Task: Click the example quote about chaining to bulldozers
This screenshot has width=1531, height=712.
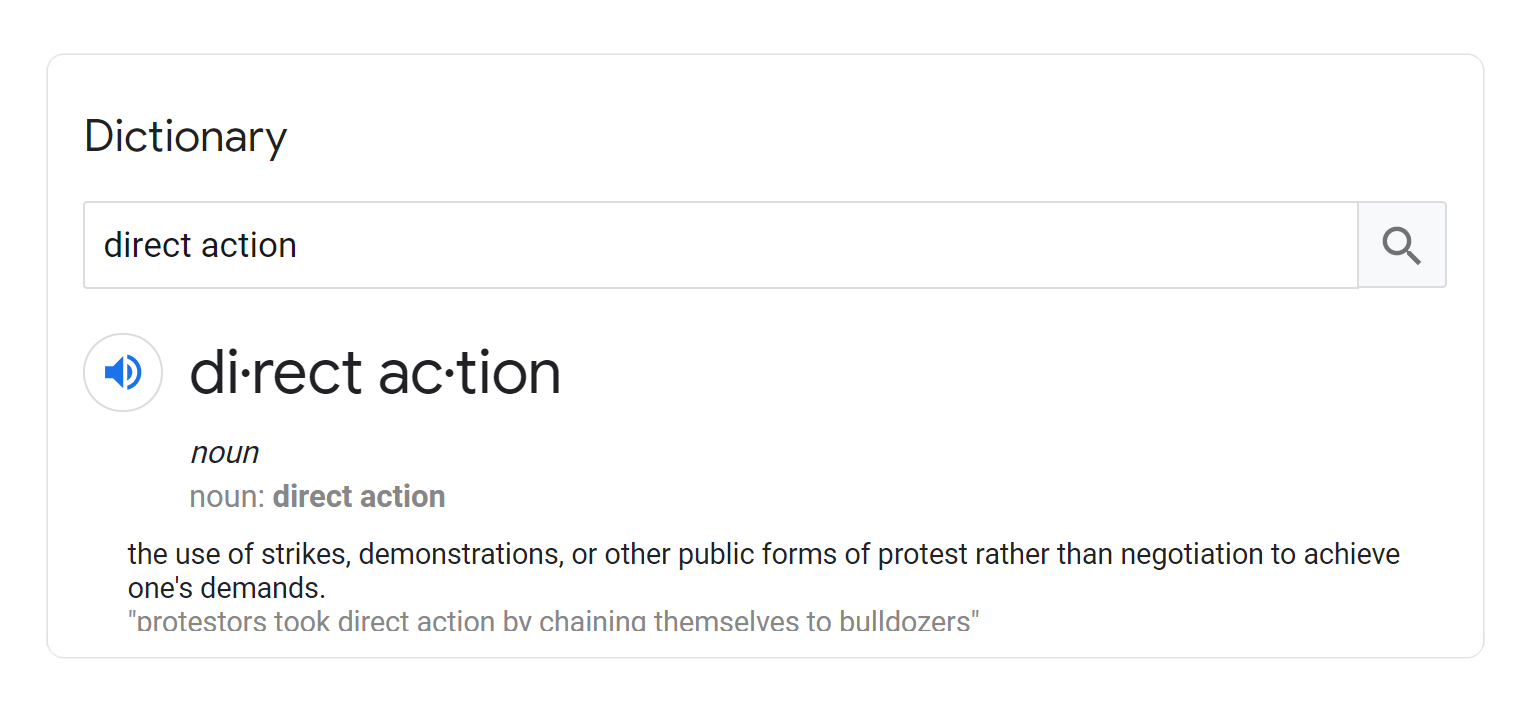Action: pyautogui.click(x=554, y=621)
